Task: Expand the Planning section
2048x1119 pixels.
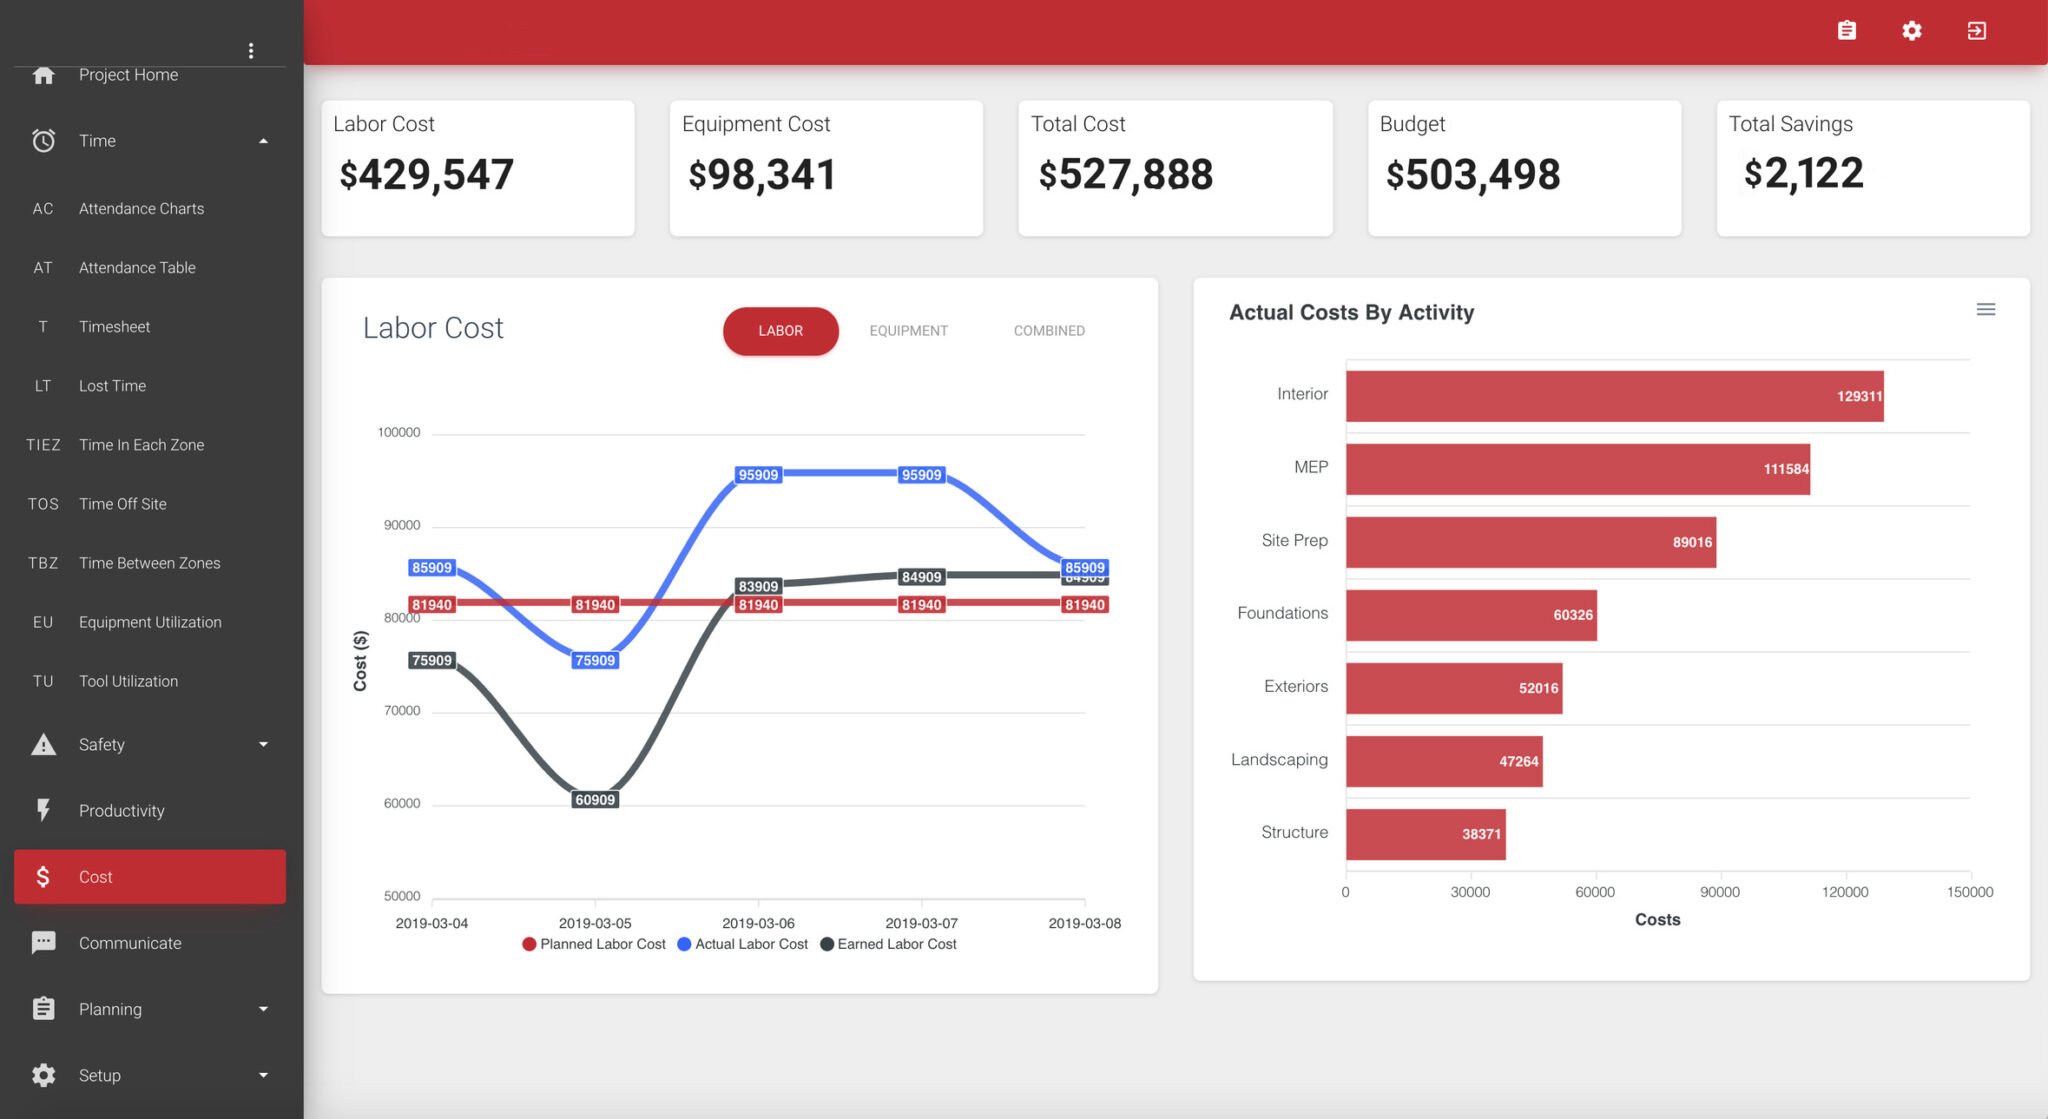Action: click(263, 1008)
